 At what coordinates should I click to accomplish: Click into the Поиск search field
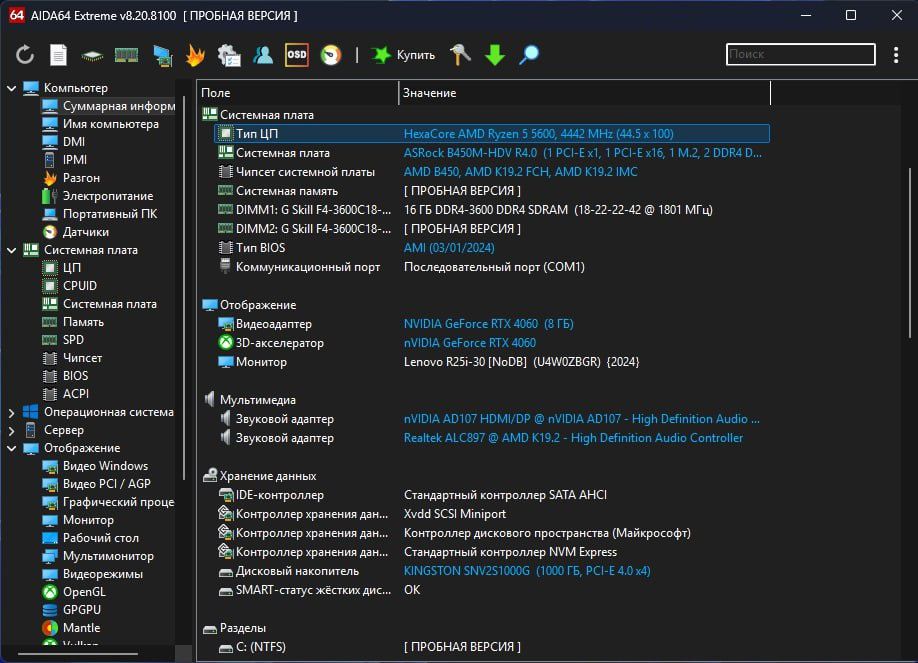[800, 54]
